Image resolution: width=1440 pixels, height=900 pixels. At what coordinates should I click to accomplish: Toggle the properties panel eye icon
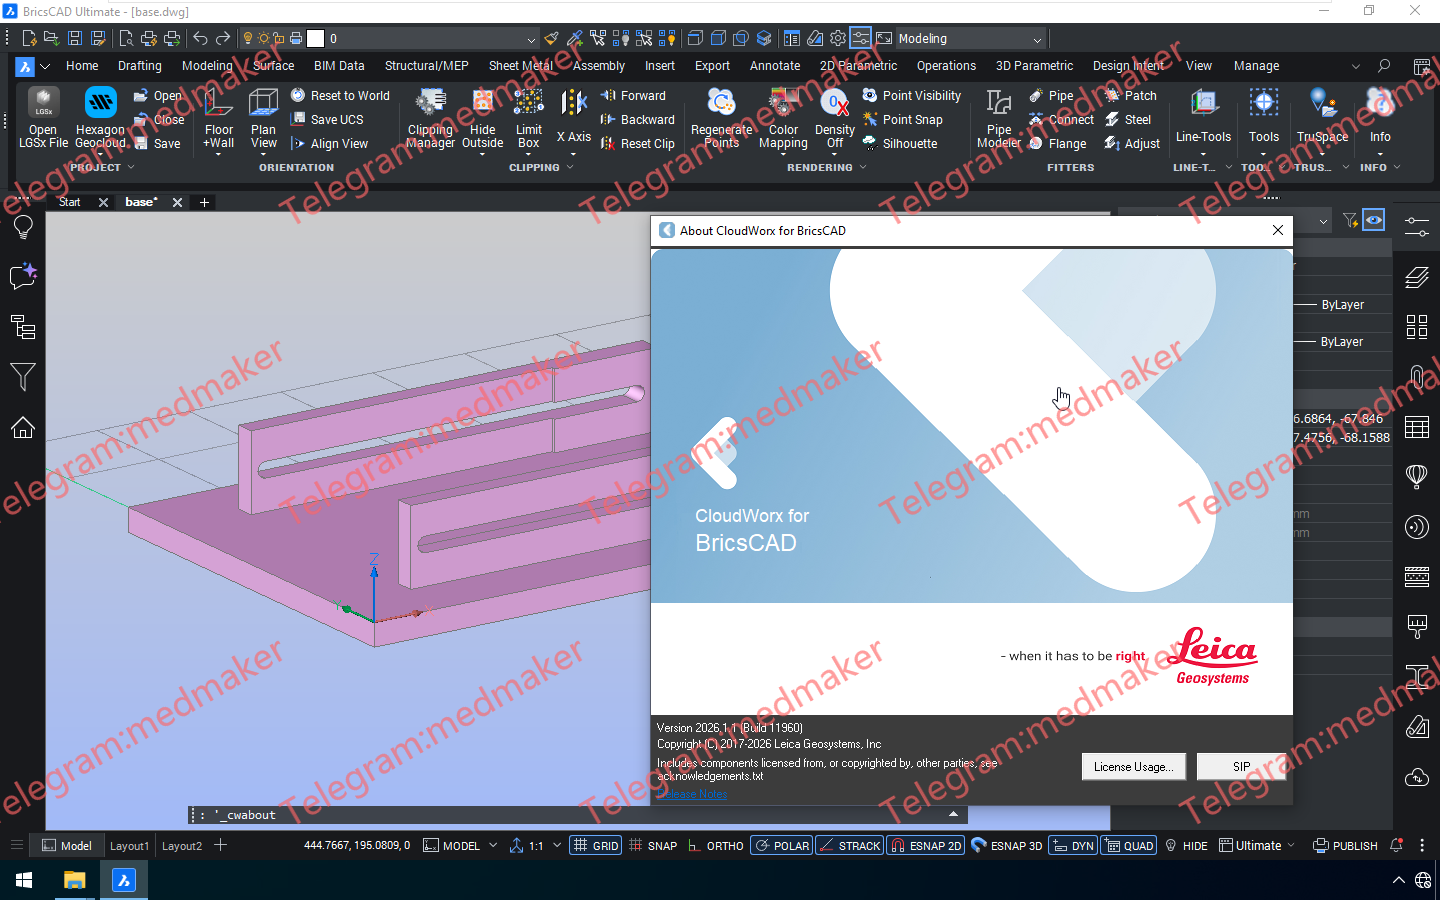[1374, 220]
